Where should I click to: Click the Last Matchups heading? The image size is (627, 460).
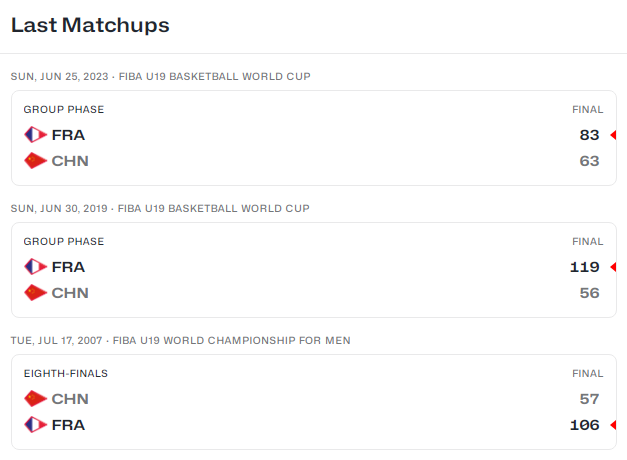90,25
